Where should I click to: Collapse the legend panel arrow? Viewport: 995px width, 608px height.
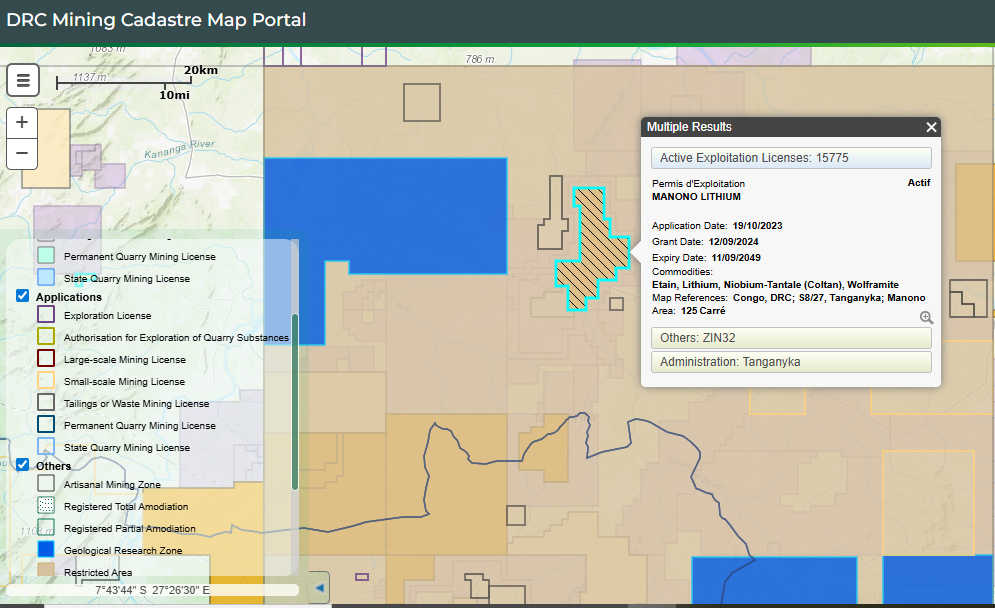click(x=320, y=588)
